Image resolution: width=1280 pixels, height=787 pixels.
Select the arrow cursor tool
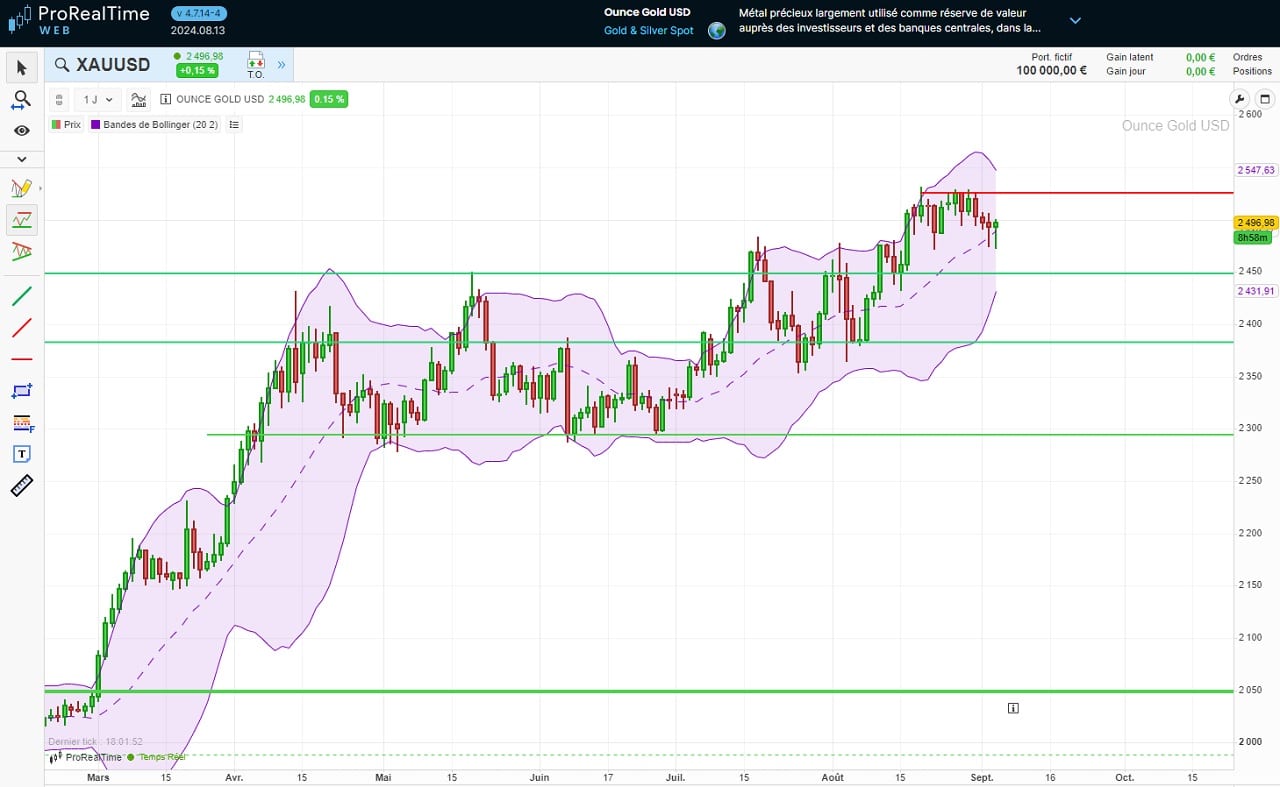[22, 68]
